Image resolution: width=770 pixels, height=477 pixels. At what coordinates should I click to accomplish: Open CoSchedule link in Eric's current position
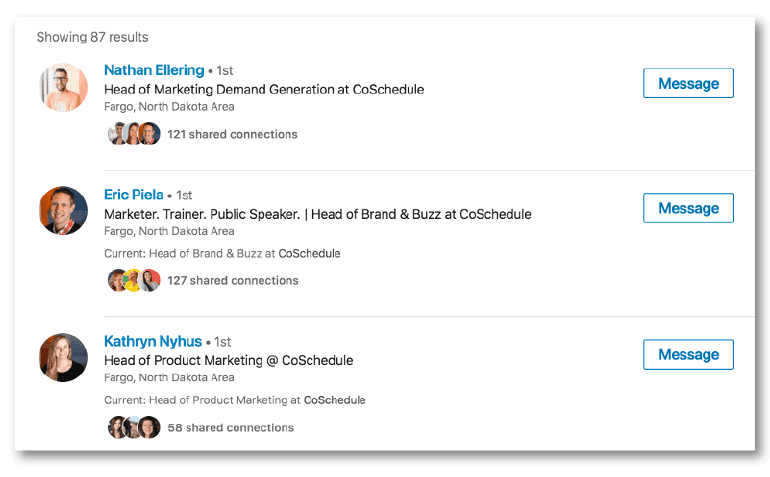[309, 254]
